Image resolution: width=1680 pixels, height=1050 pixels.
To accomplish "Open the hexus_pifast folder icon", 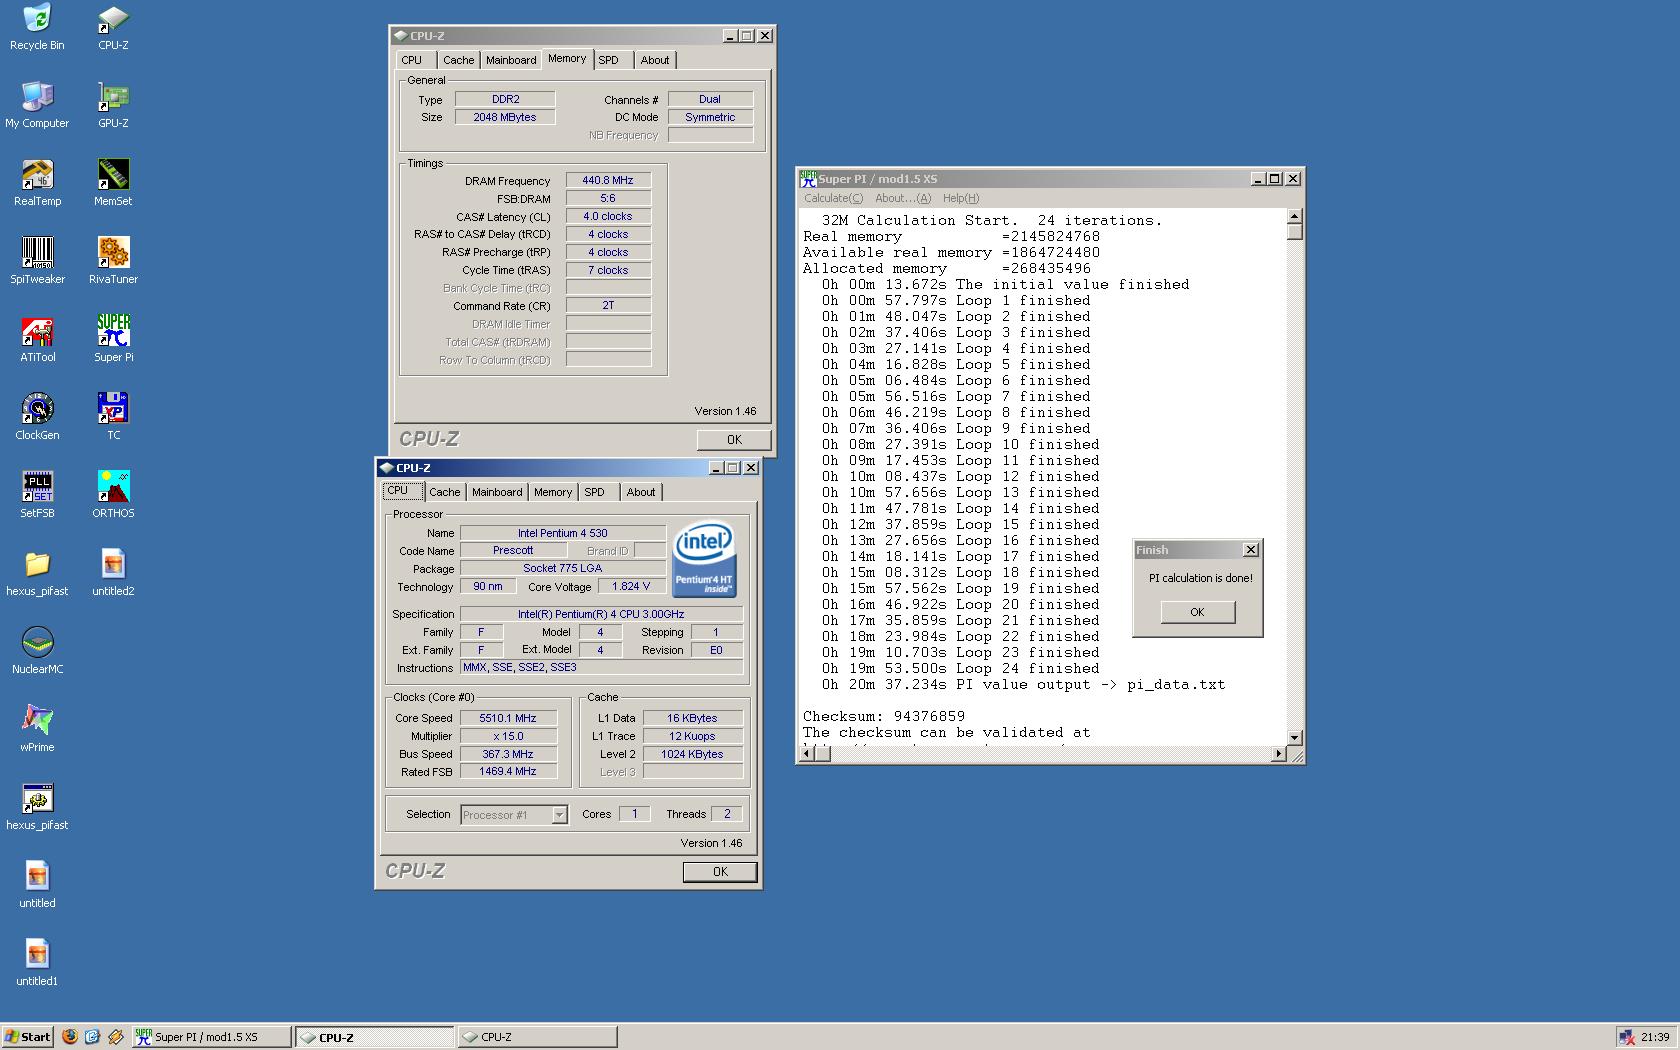I will [x=37, y=573].
